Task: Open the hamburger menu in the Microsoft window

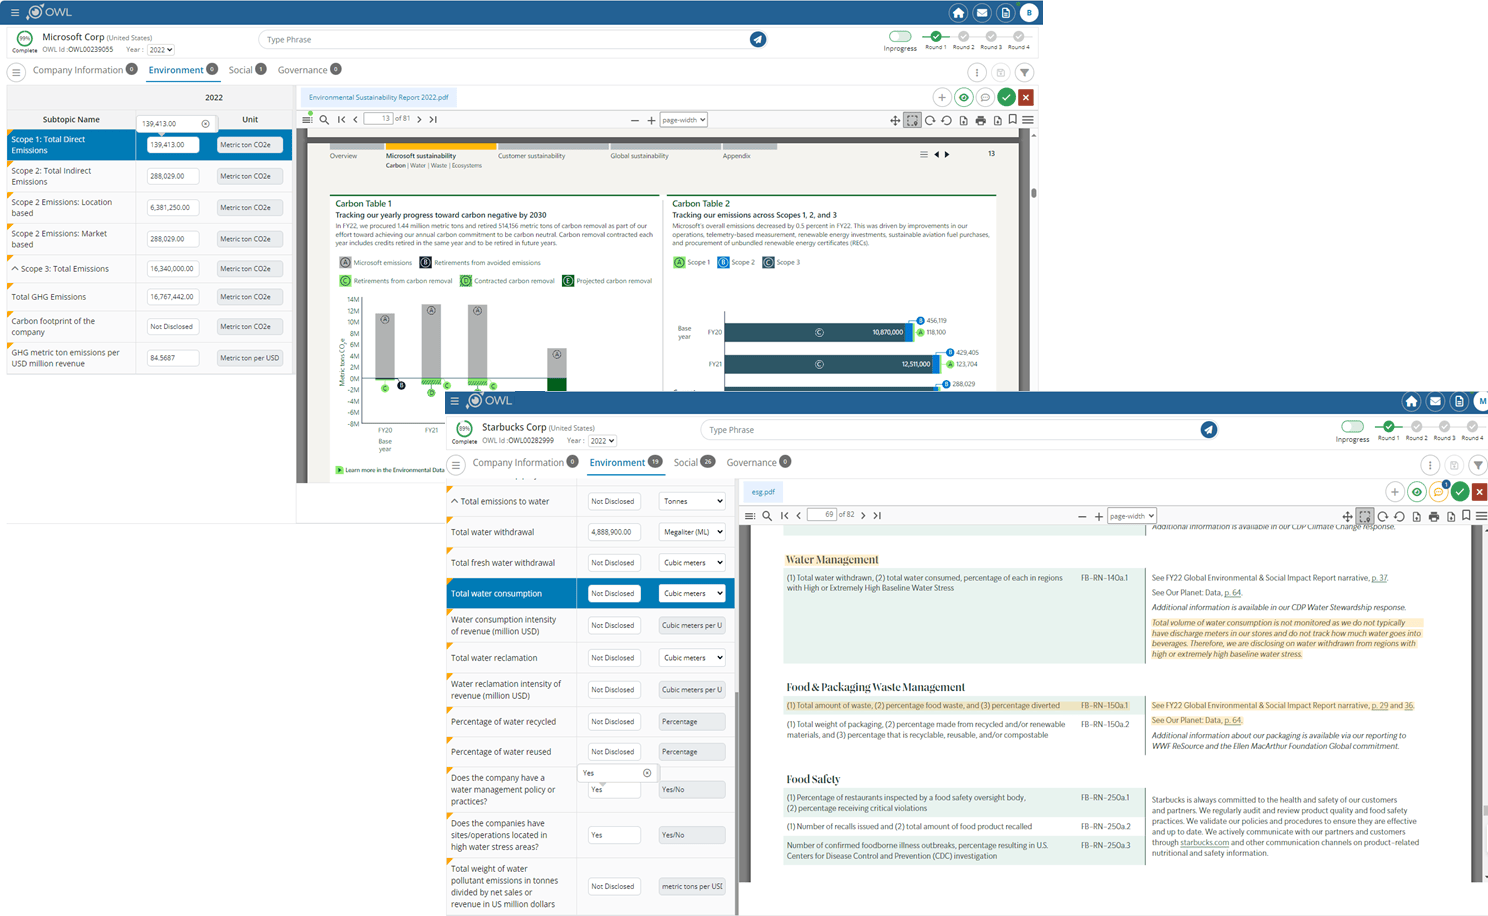Action: [x=14, y=13]
